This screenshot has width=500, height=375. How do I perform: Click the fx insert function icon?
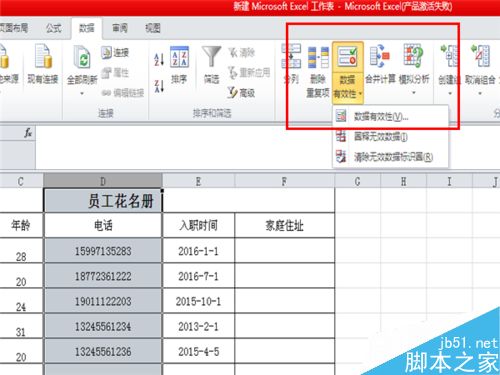28,133
